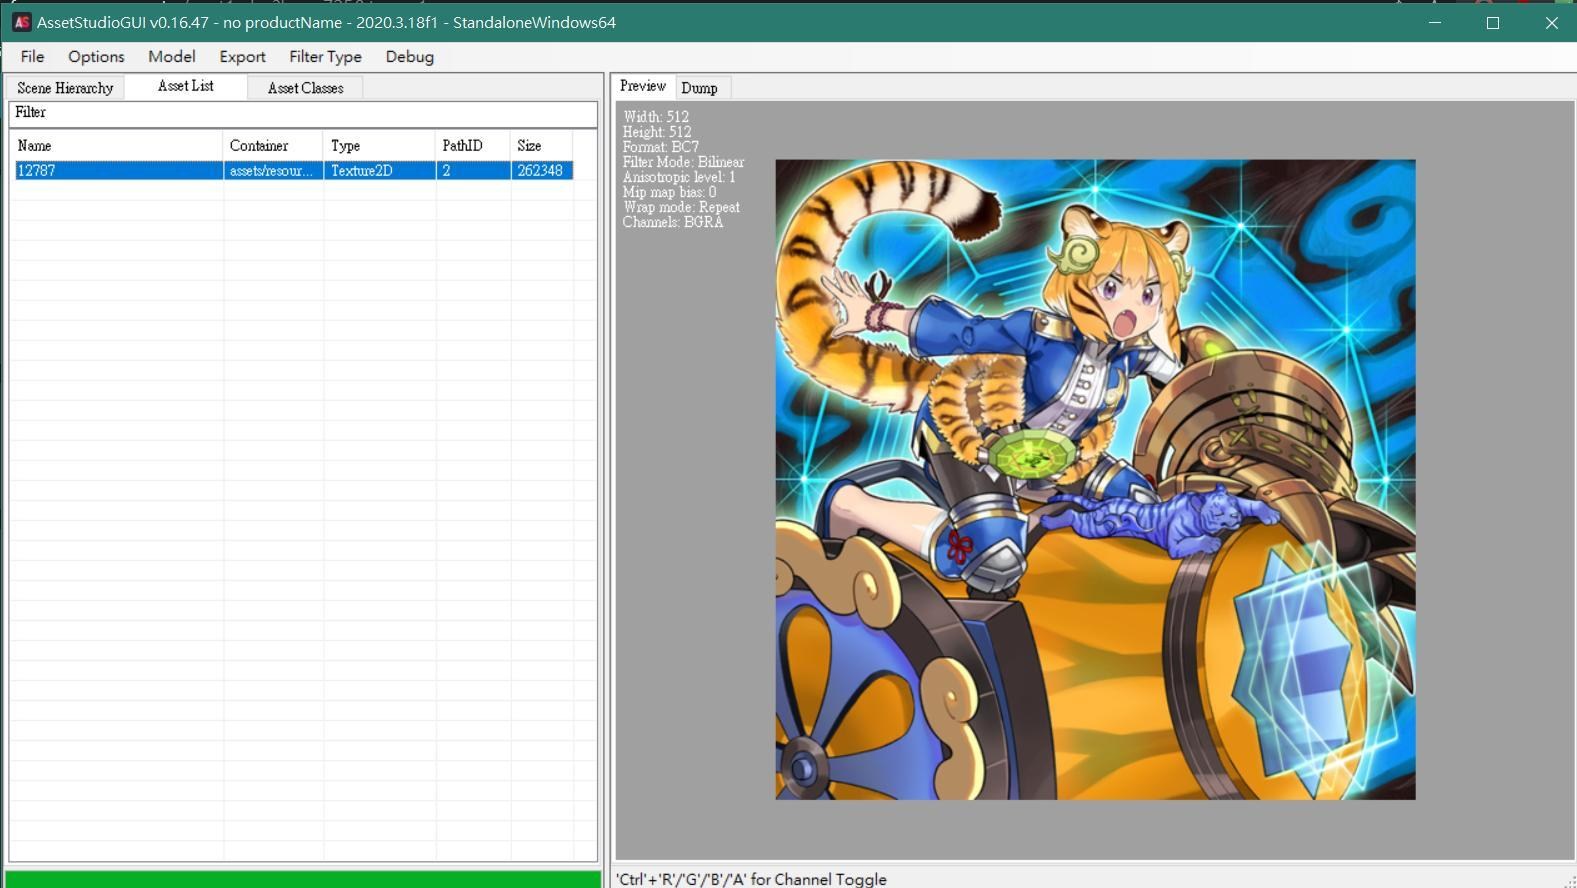This screenshot has height=888, width=1577.
Task: Open the File menu
Action: (x=32, y=57)
